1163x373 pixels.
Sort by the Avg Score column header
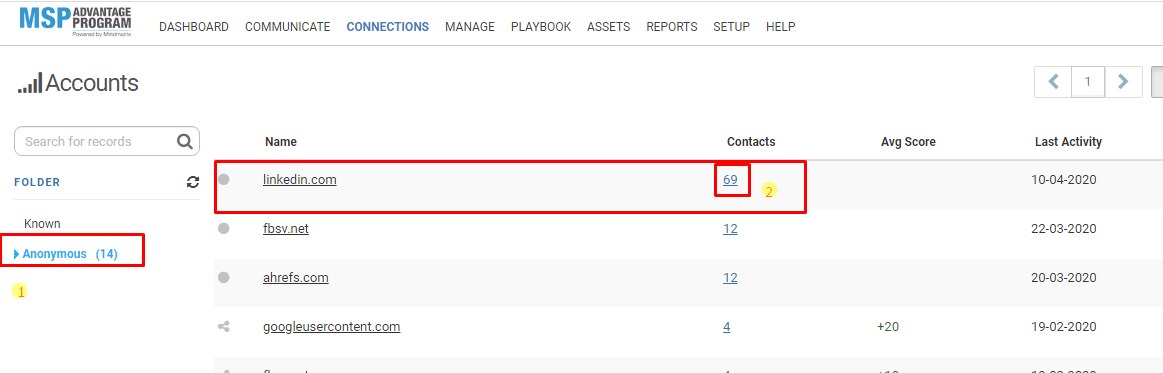point(909,142)
